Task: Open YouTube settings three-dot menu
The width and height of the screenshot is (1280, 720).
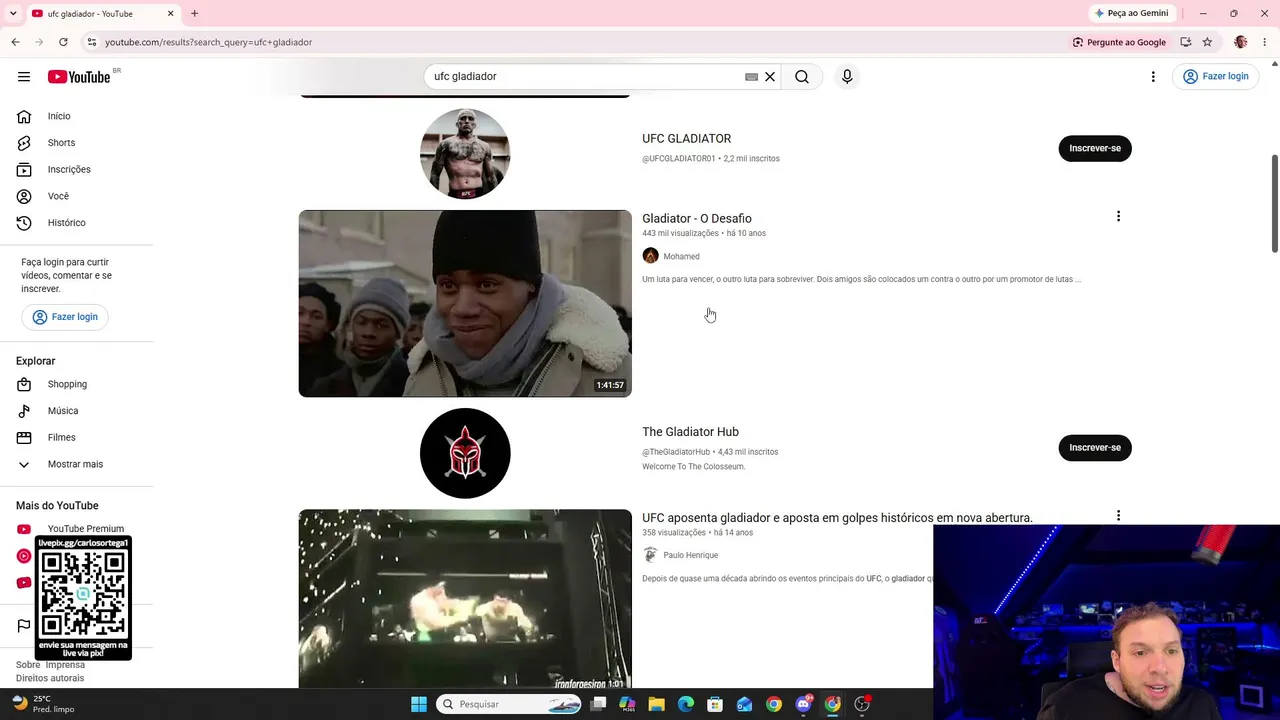Action: tap(1153, 76)
